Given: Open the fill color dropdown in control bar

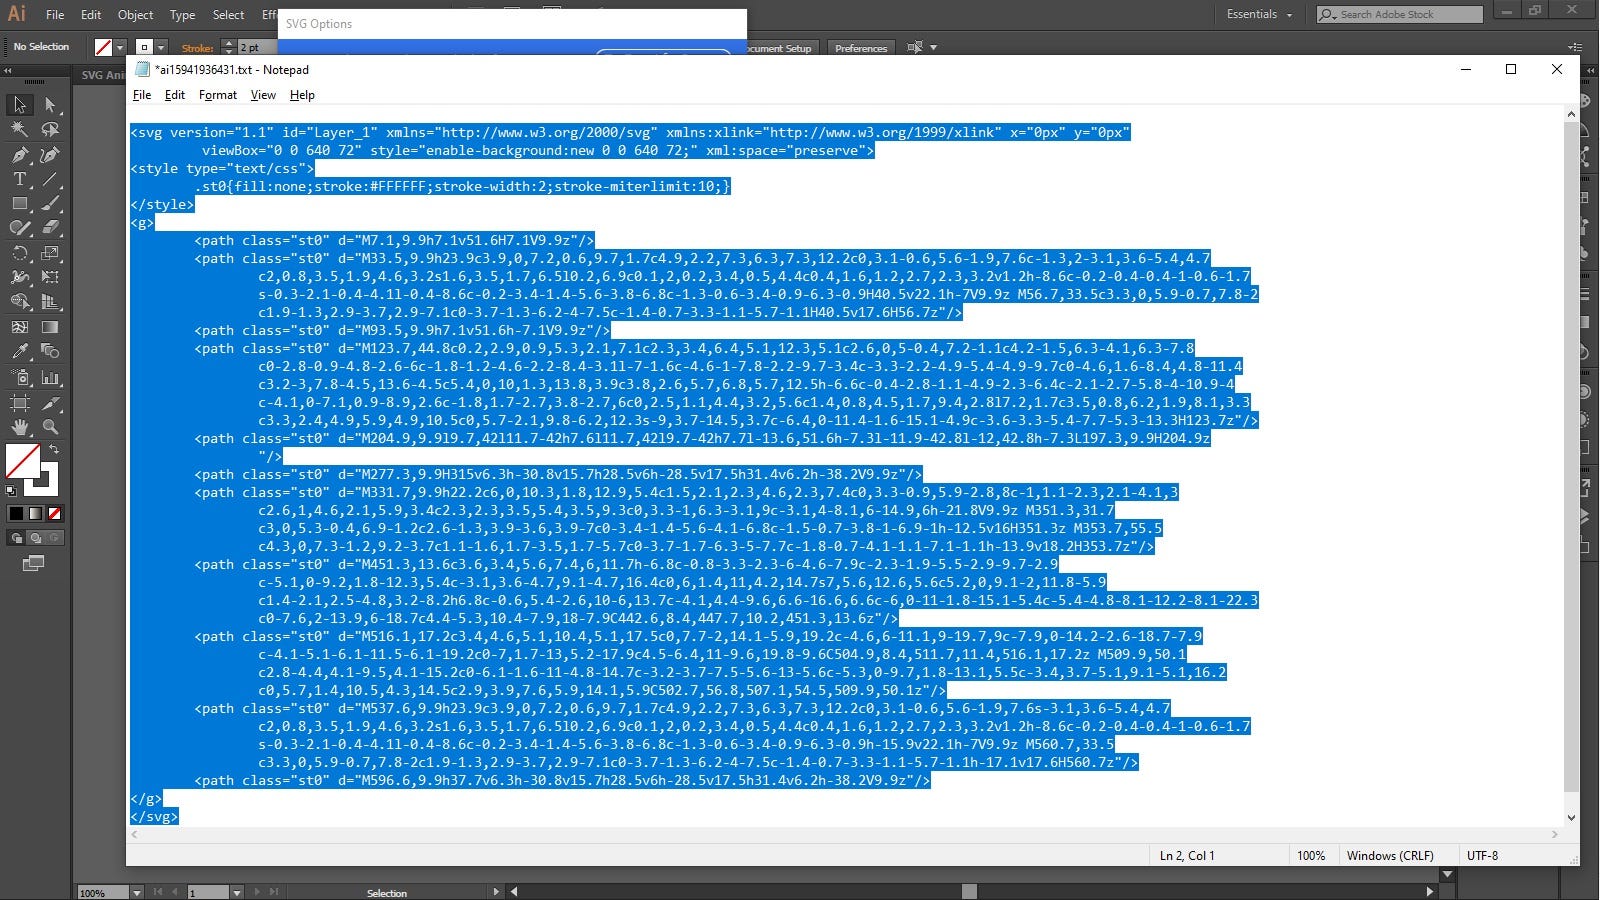Looking at the screenshot, I should tap(120, 47).
